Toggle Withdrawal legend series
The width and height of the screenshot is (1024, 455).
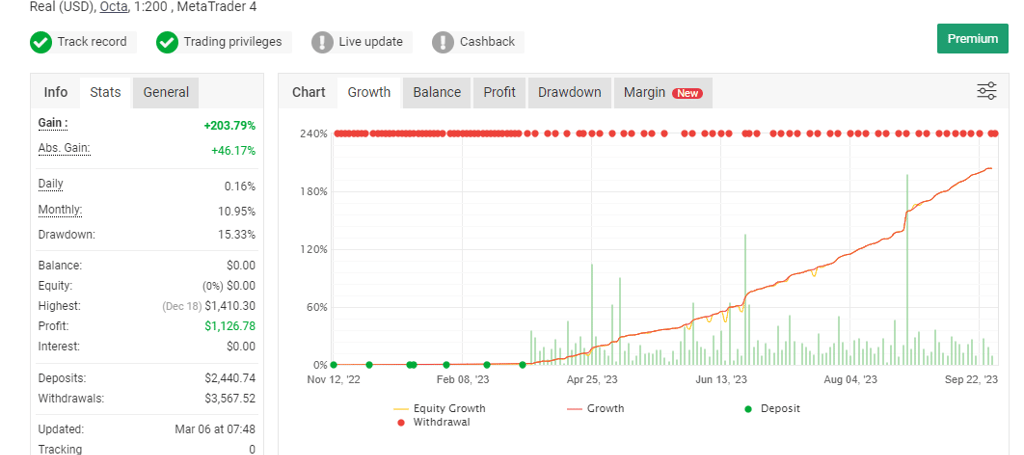(x=434, y=422)
